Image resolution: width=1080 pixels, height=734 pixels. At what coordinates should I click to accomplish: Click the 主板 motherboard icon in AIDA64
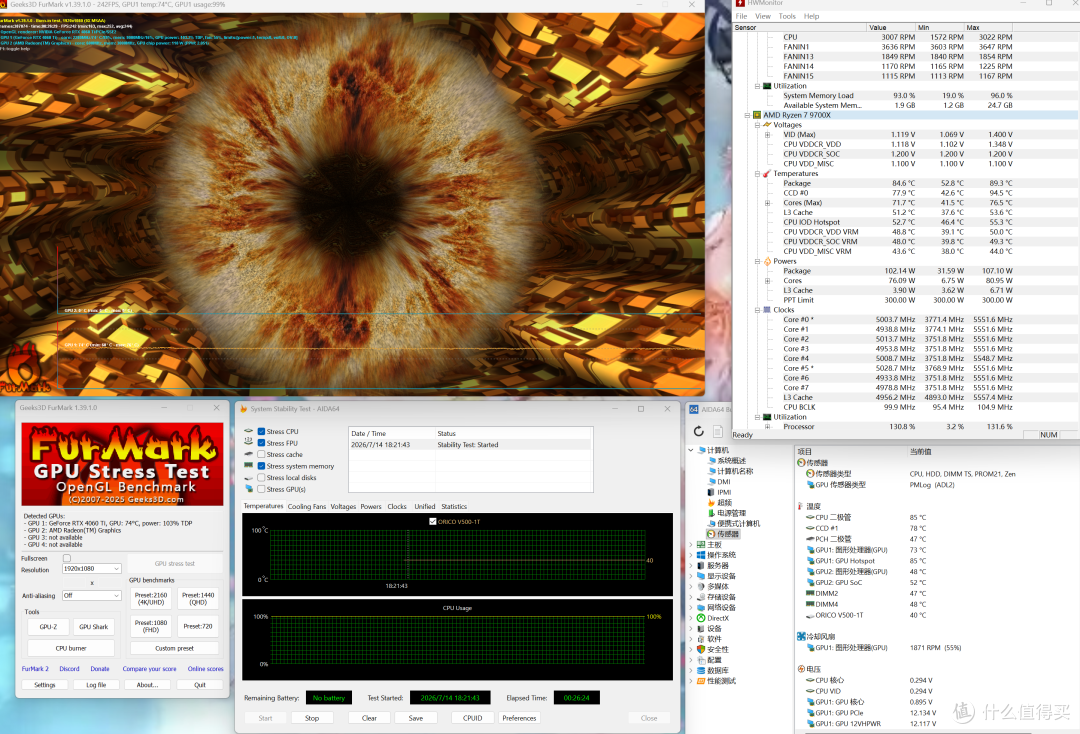[701, 545]
